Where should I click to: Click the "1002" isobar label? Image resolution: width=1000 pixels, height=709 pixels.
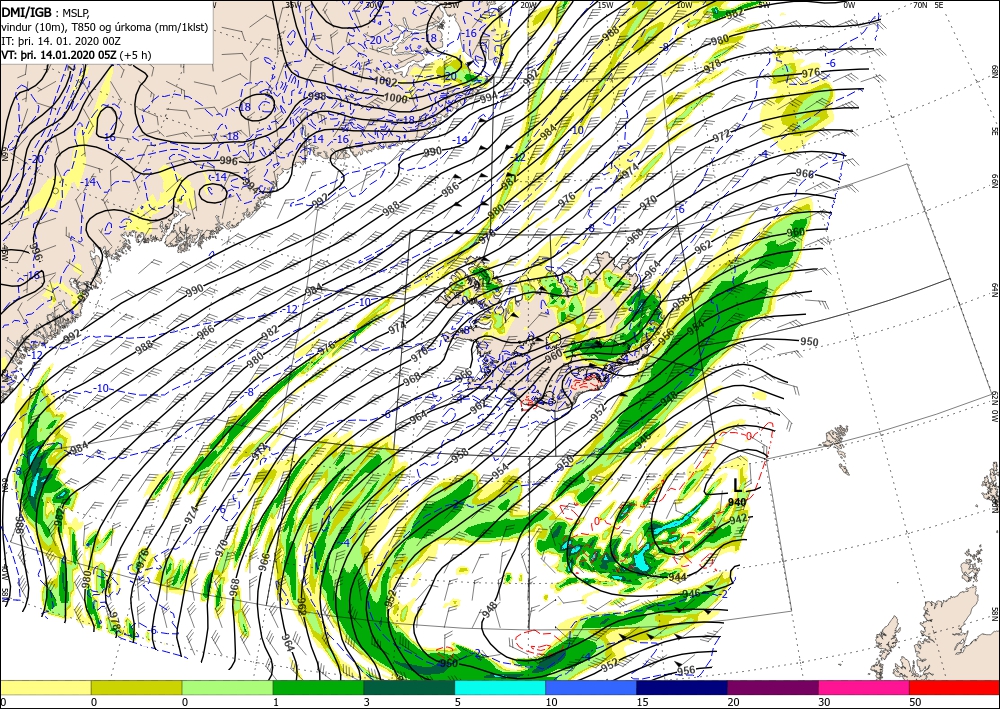click(386, 82)
